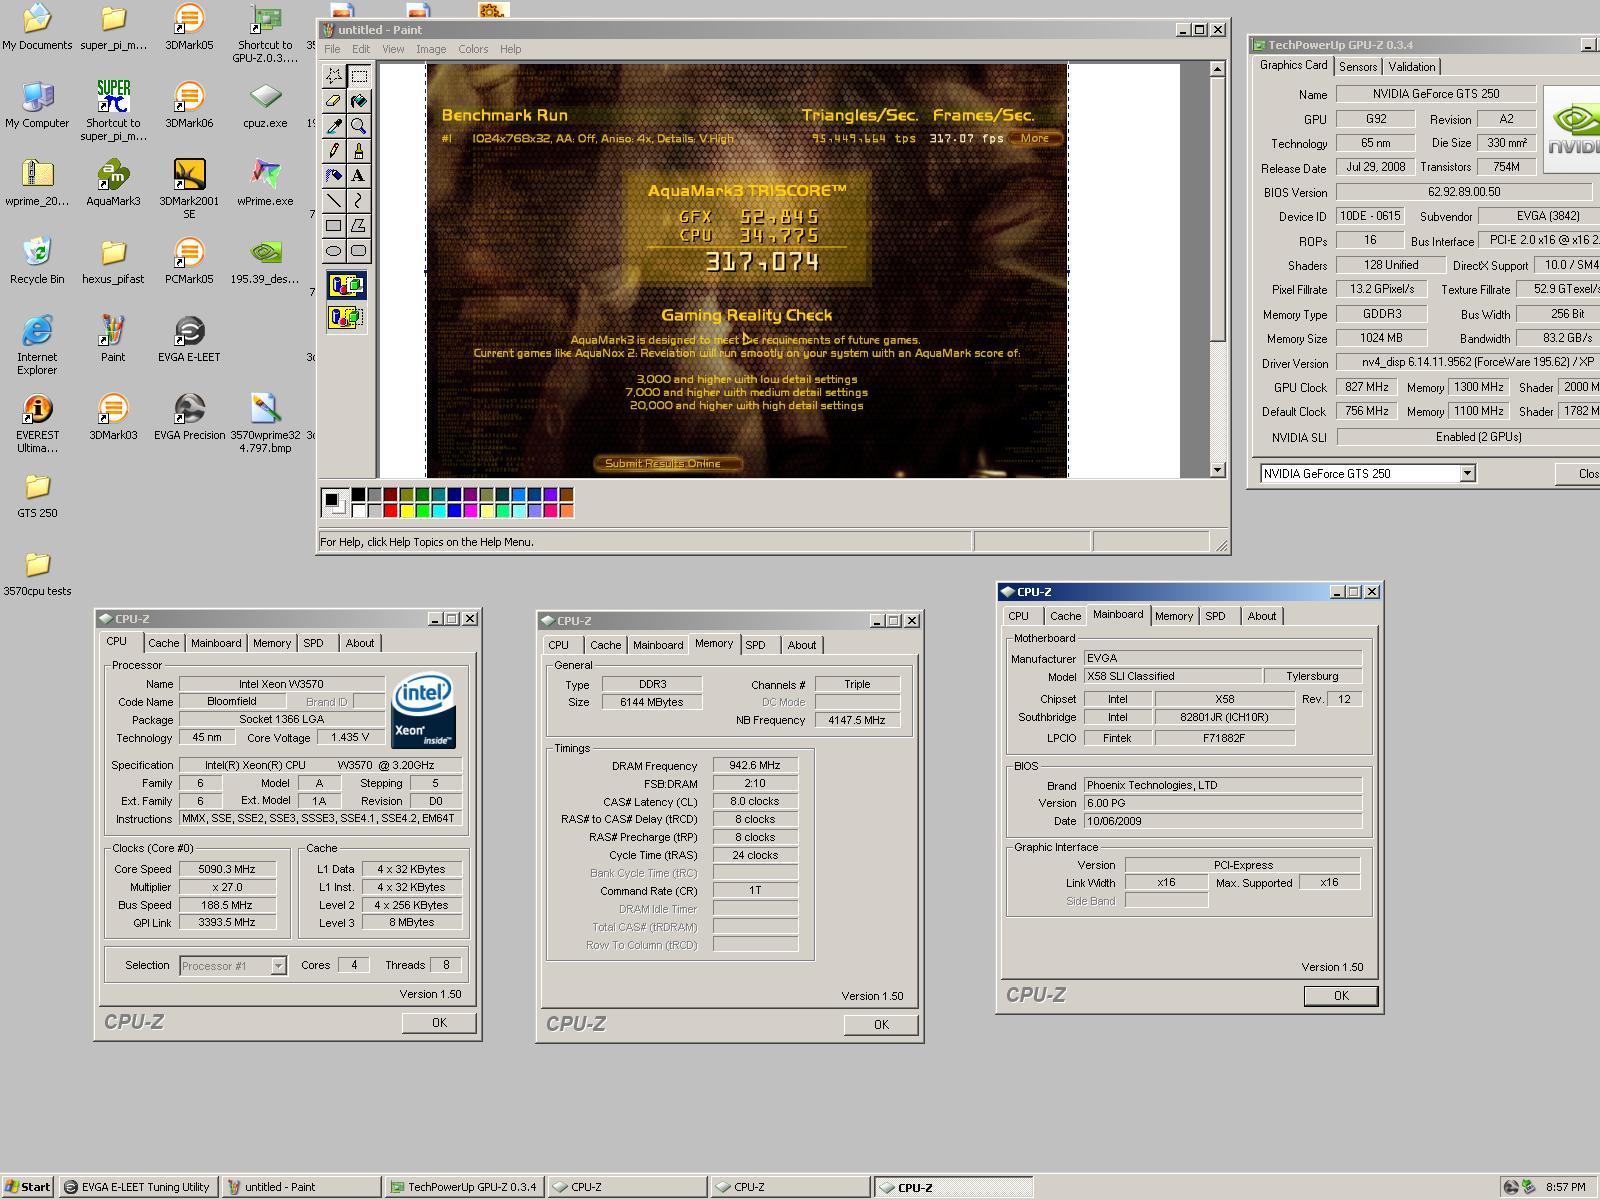
Task: Select the bright green swatch in Paint palette
Action: pos(422,511)
